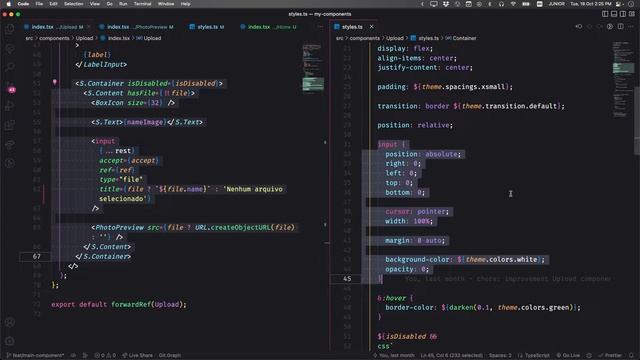Click the '&:hover {' line
This screenshot has width=640, height=360.
tap(395, 298)
